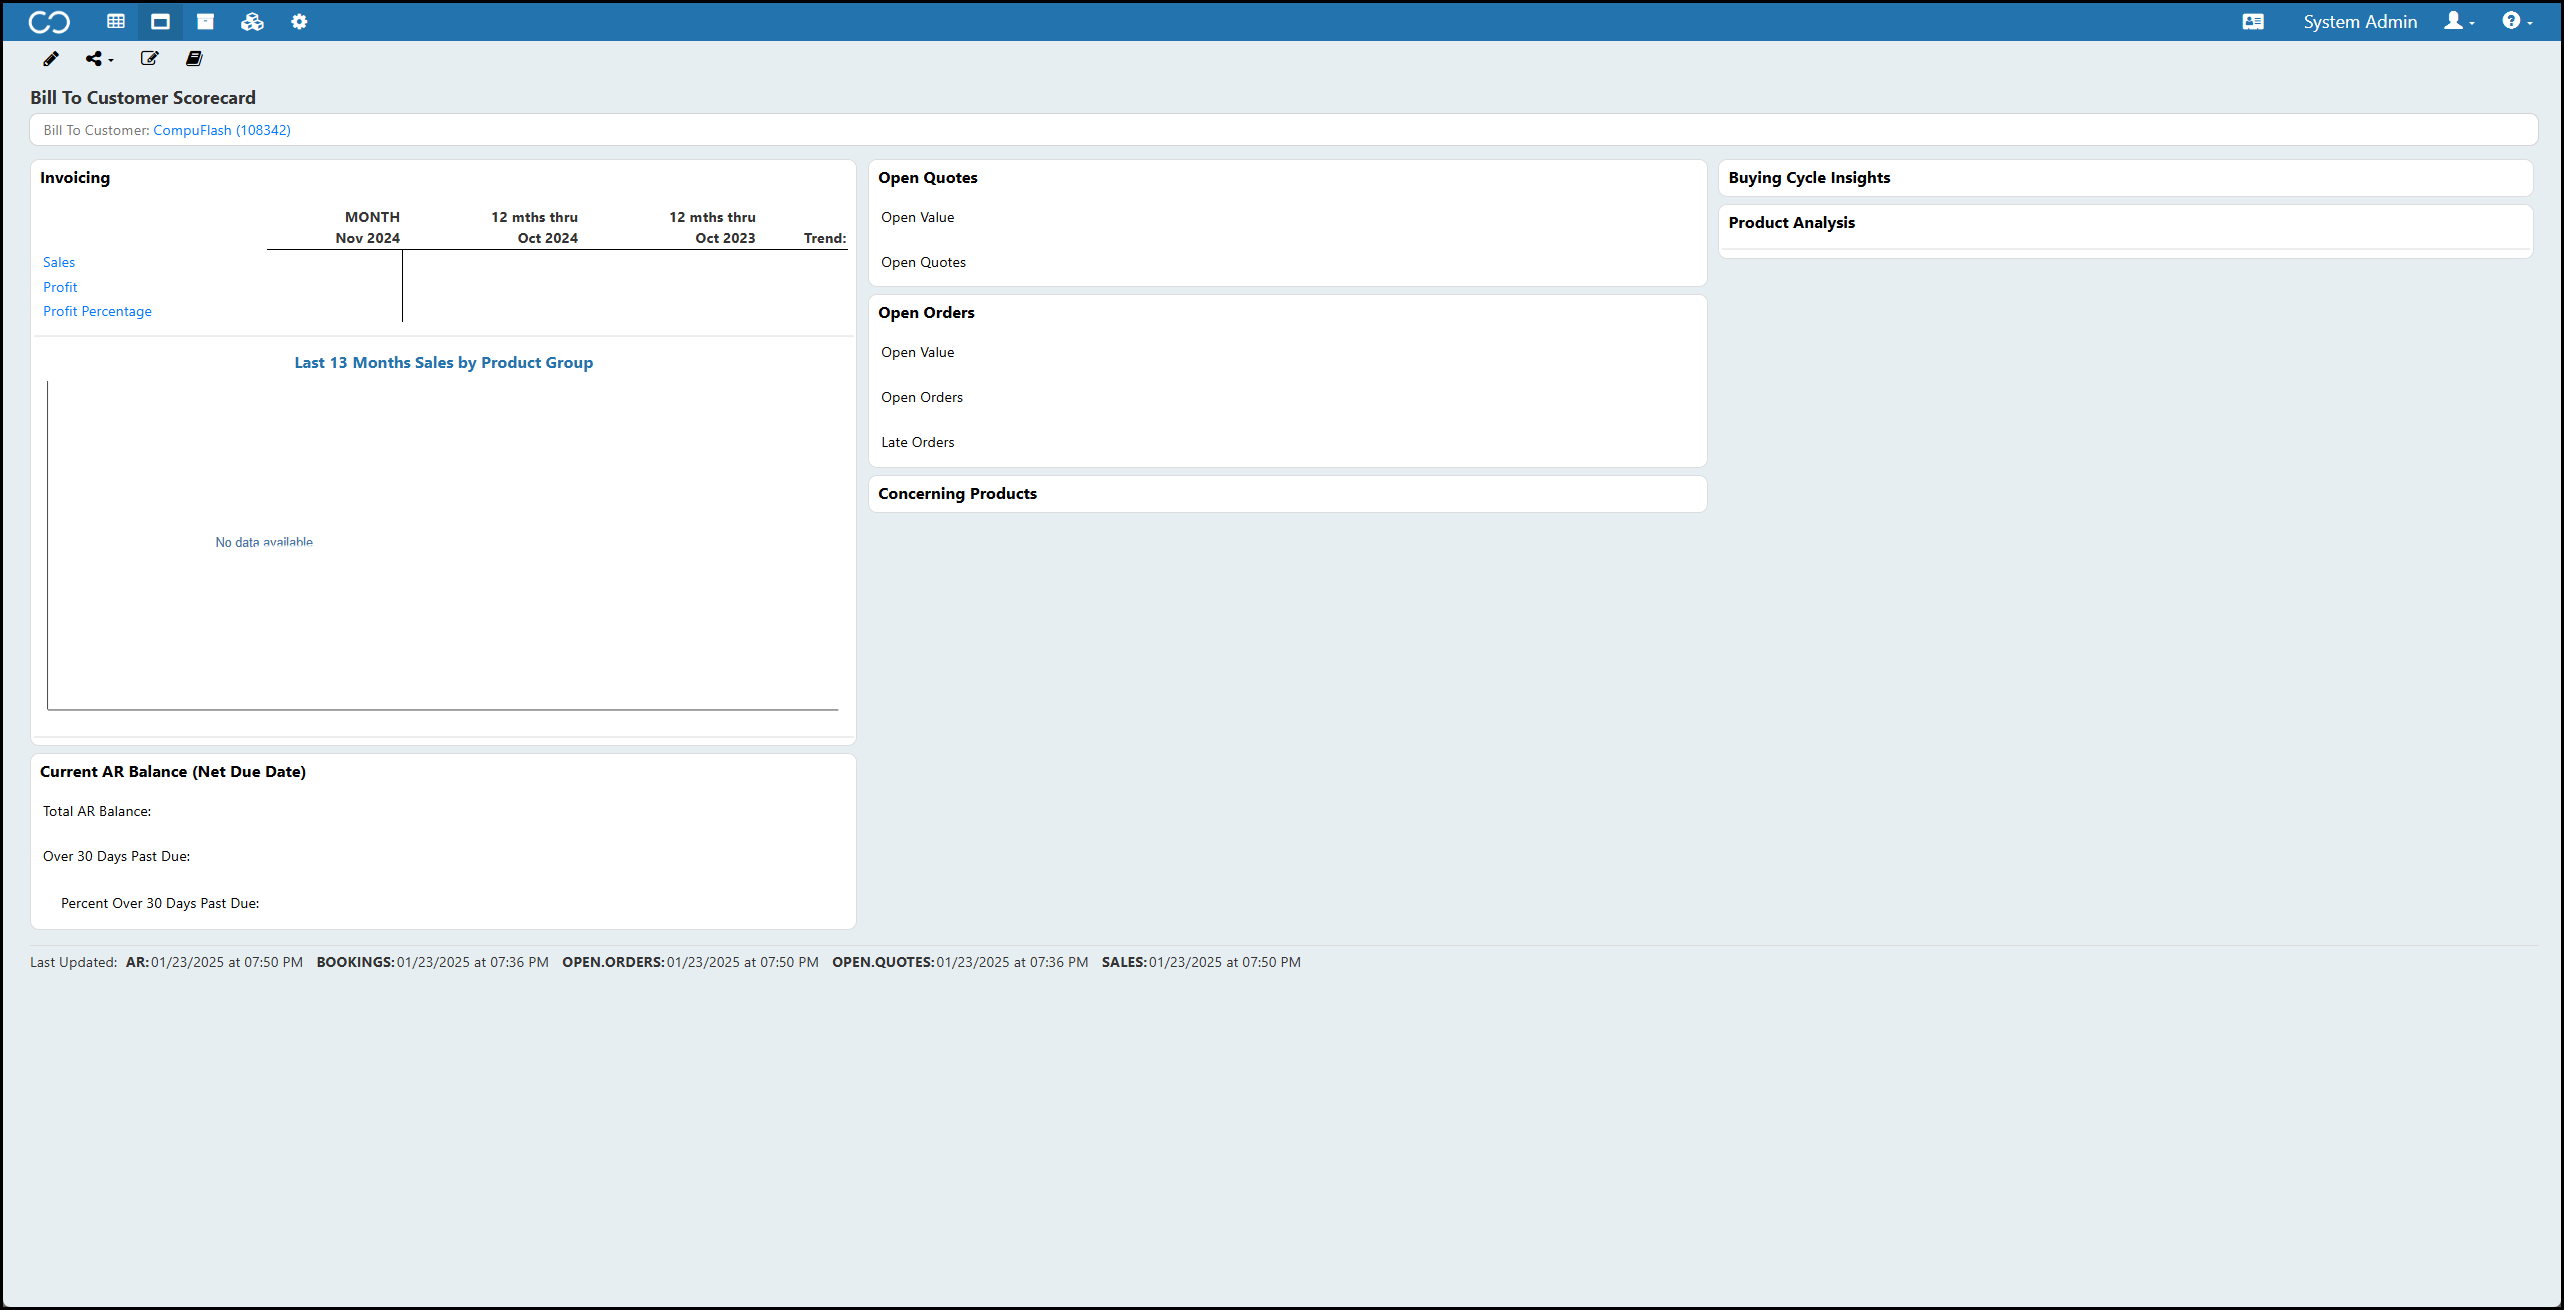Screen dimensions: 2564x1310
Task: Click the infinity logo icon
Action: [49, 21]
